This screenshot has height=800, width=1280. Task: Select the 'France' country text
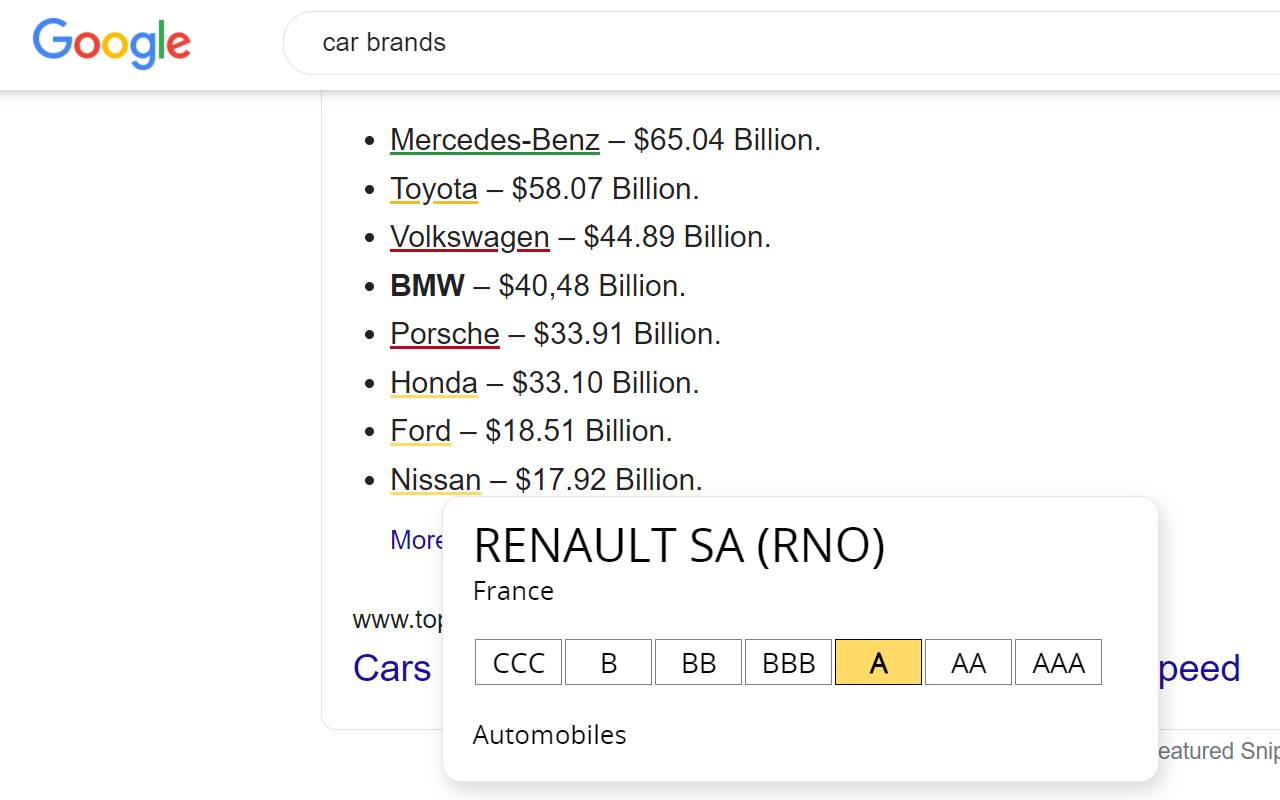point(514,591)
